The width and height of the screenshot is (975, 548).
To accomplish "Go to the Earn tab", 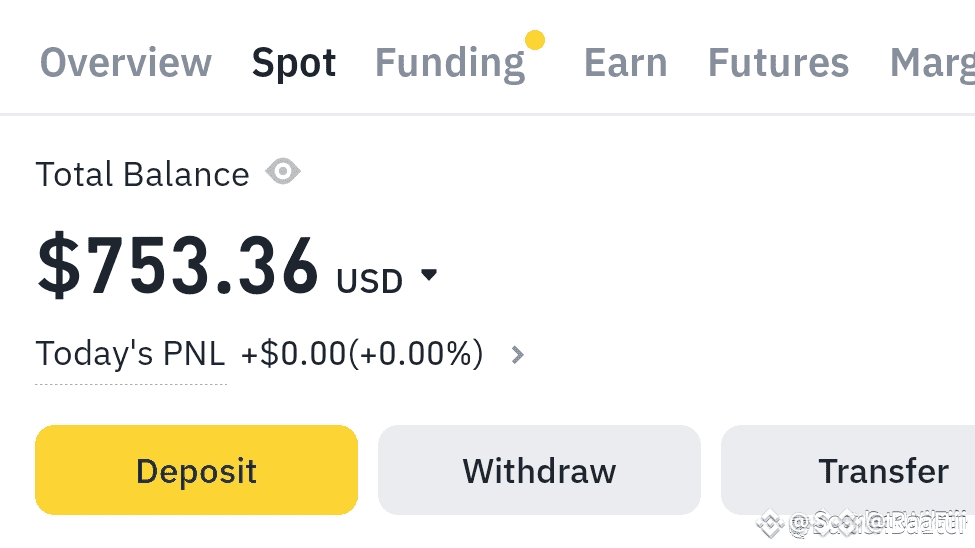I will coord(625,63).
